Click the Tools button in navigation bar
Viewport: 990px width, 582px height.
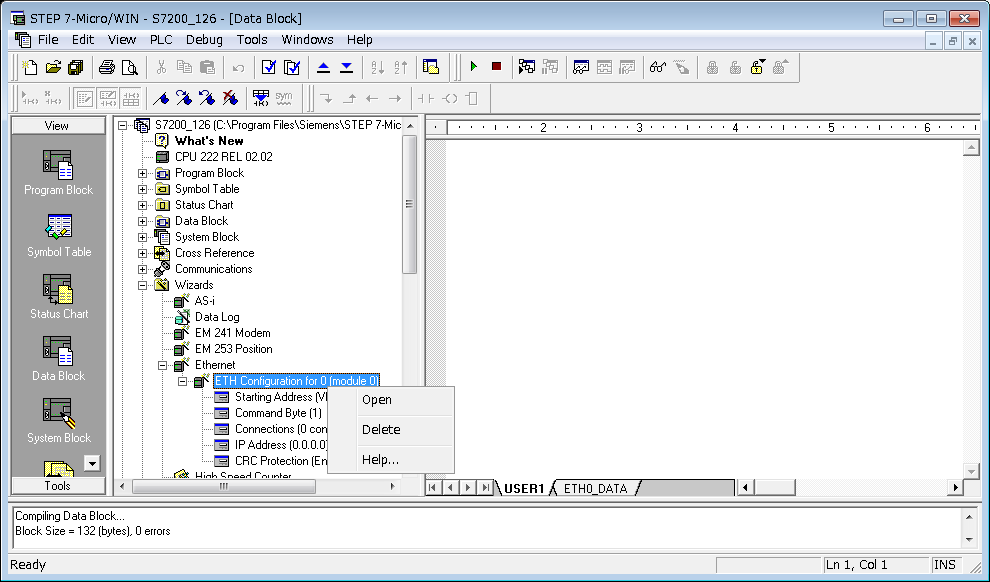[58, 485]
